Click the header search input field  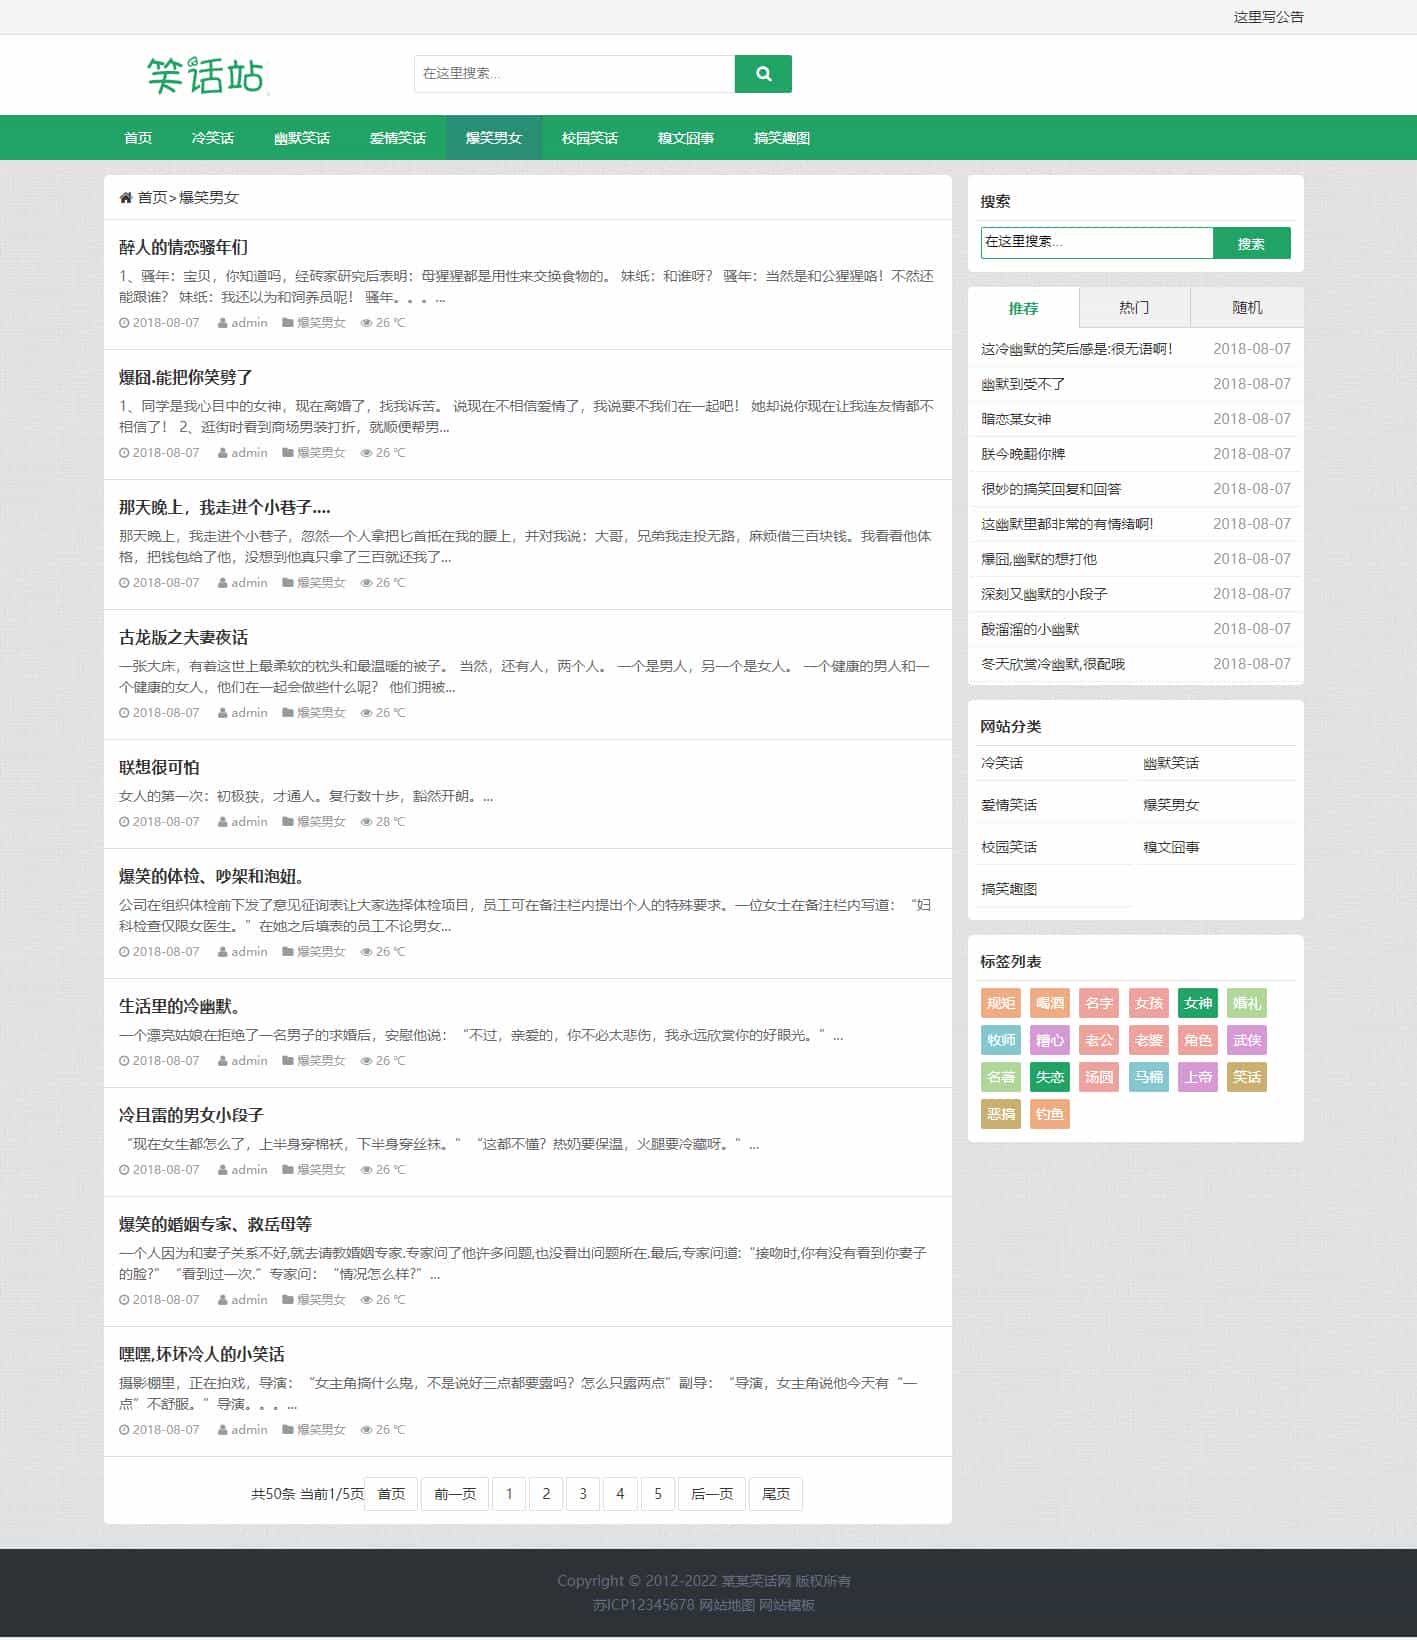(574, 74)
